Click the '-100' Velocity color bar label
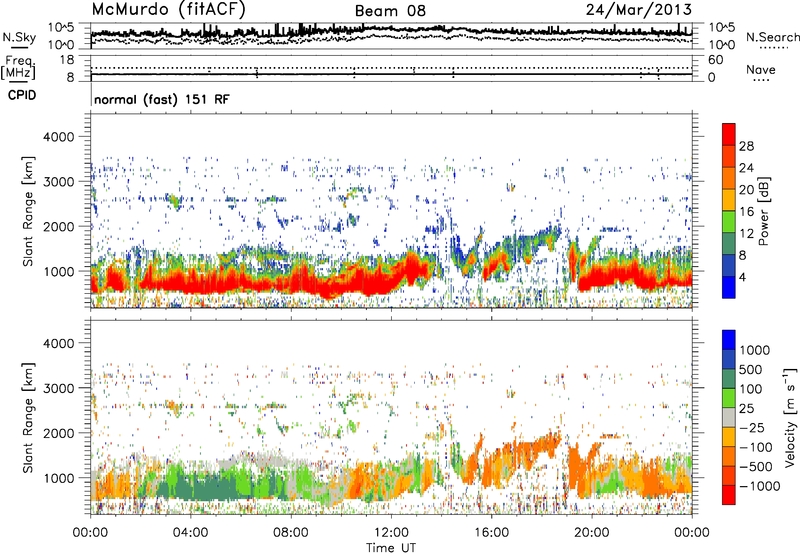The width and height of the screenshot is (800, 554). [x=756, y=447]
